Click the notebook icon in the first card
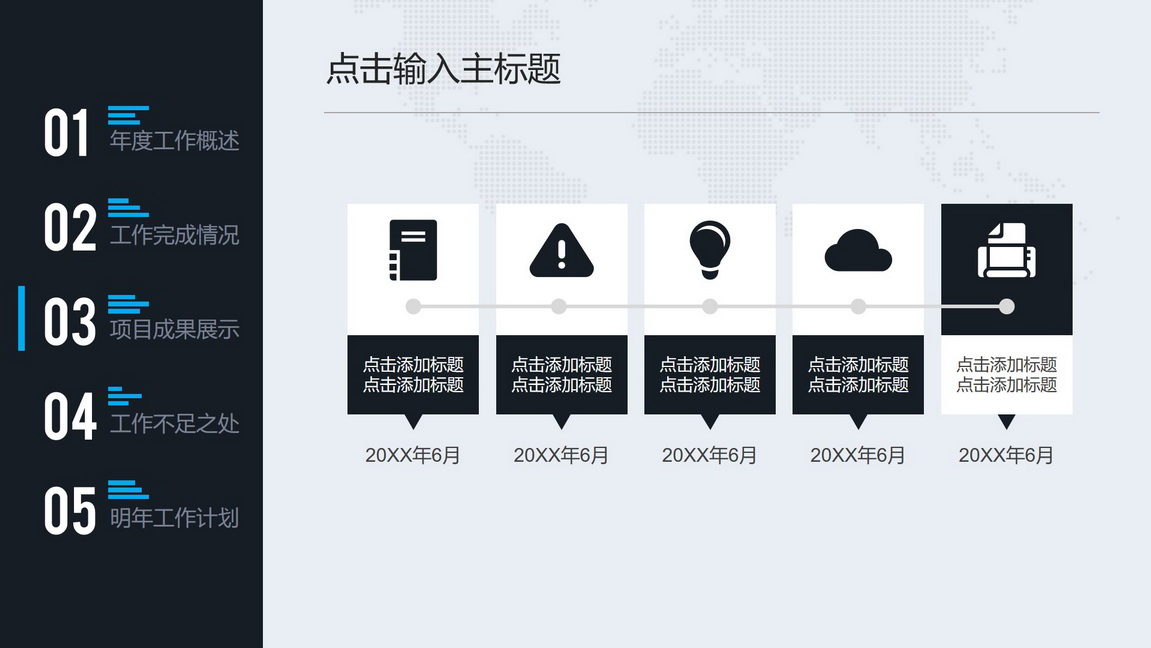This screenshot has height=648, width=1151. (x=413, y=250)
